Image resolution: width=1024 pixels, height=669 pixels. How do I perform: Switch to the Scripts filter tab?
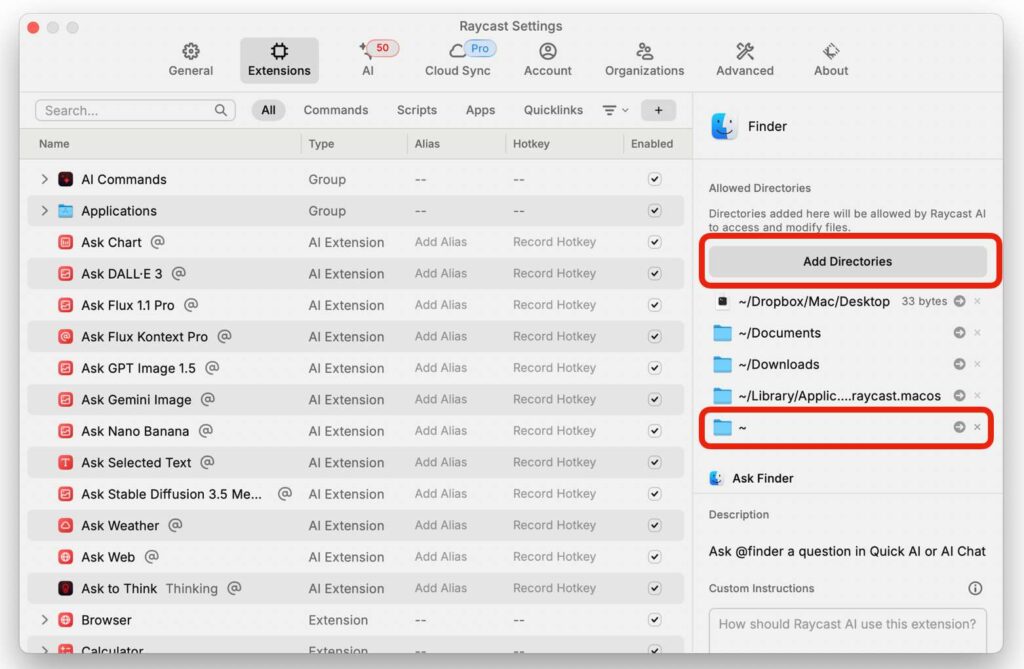416,110
